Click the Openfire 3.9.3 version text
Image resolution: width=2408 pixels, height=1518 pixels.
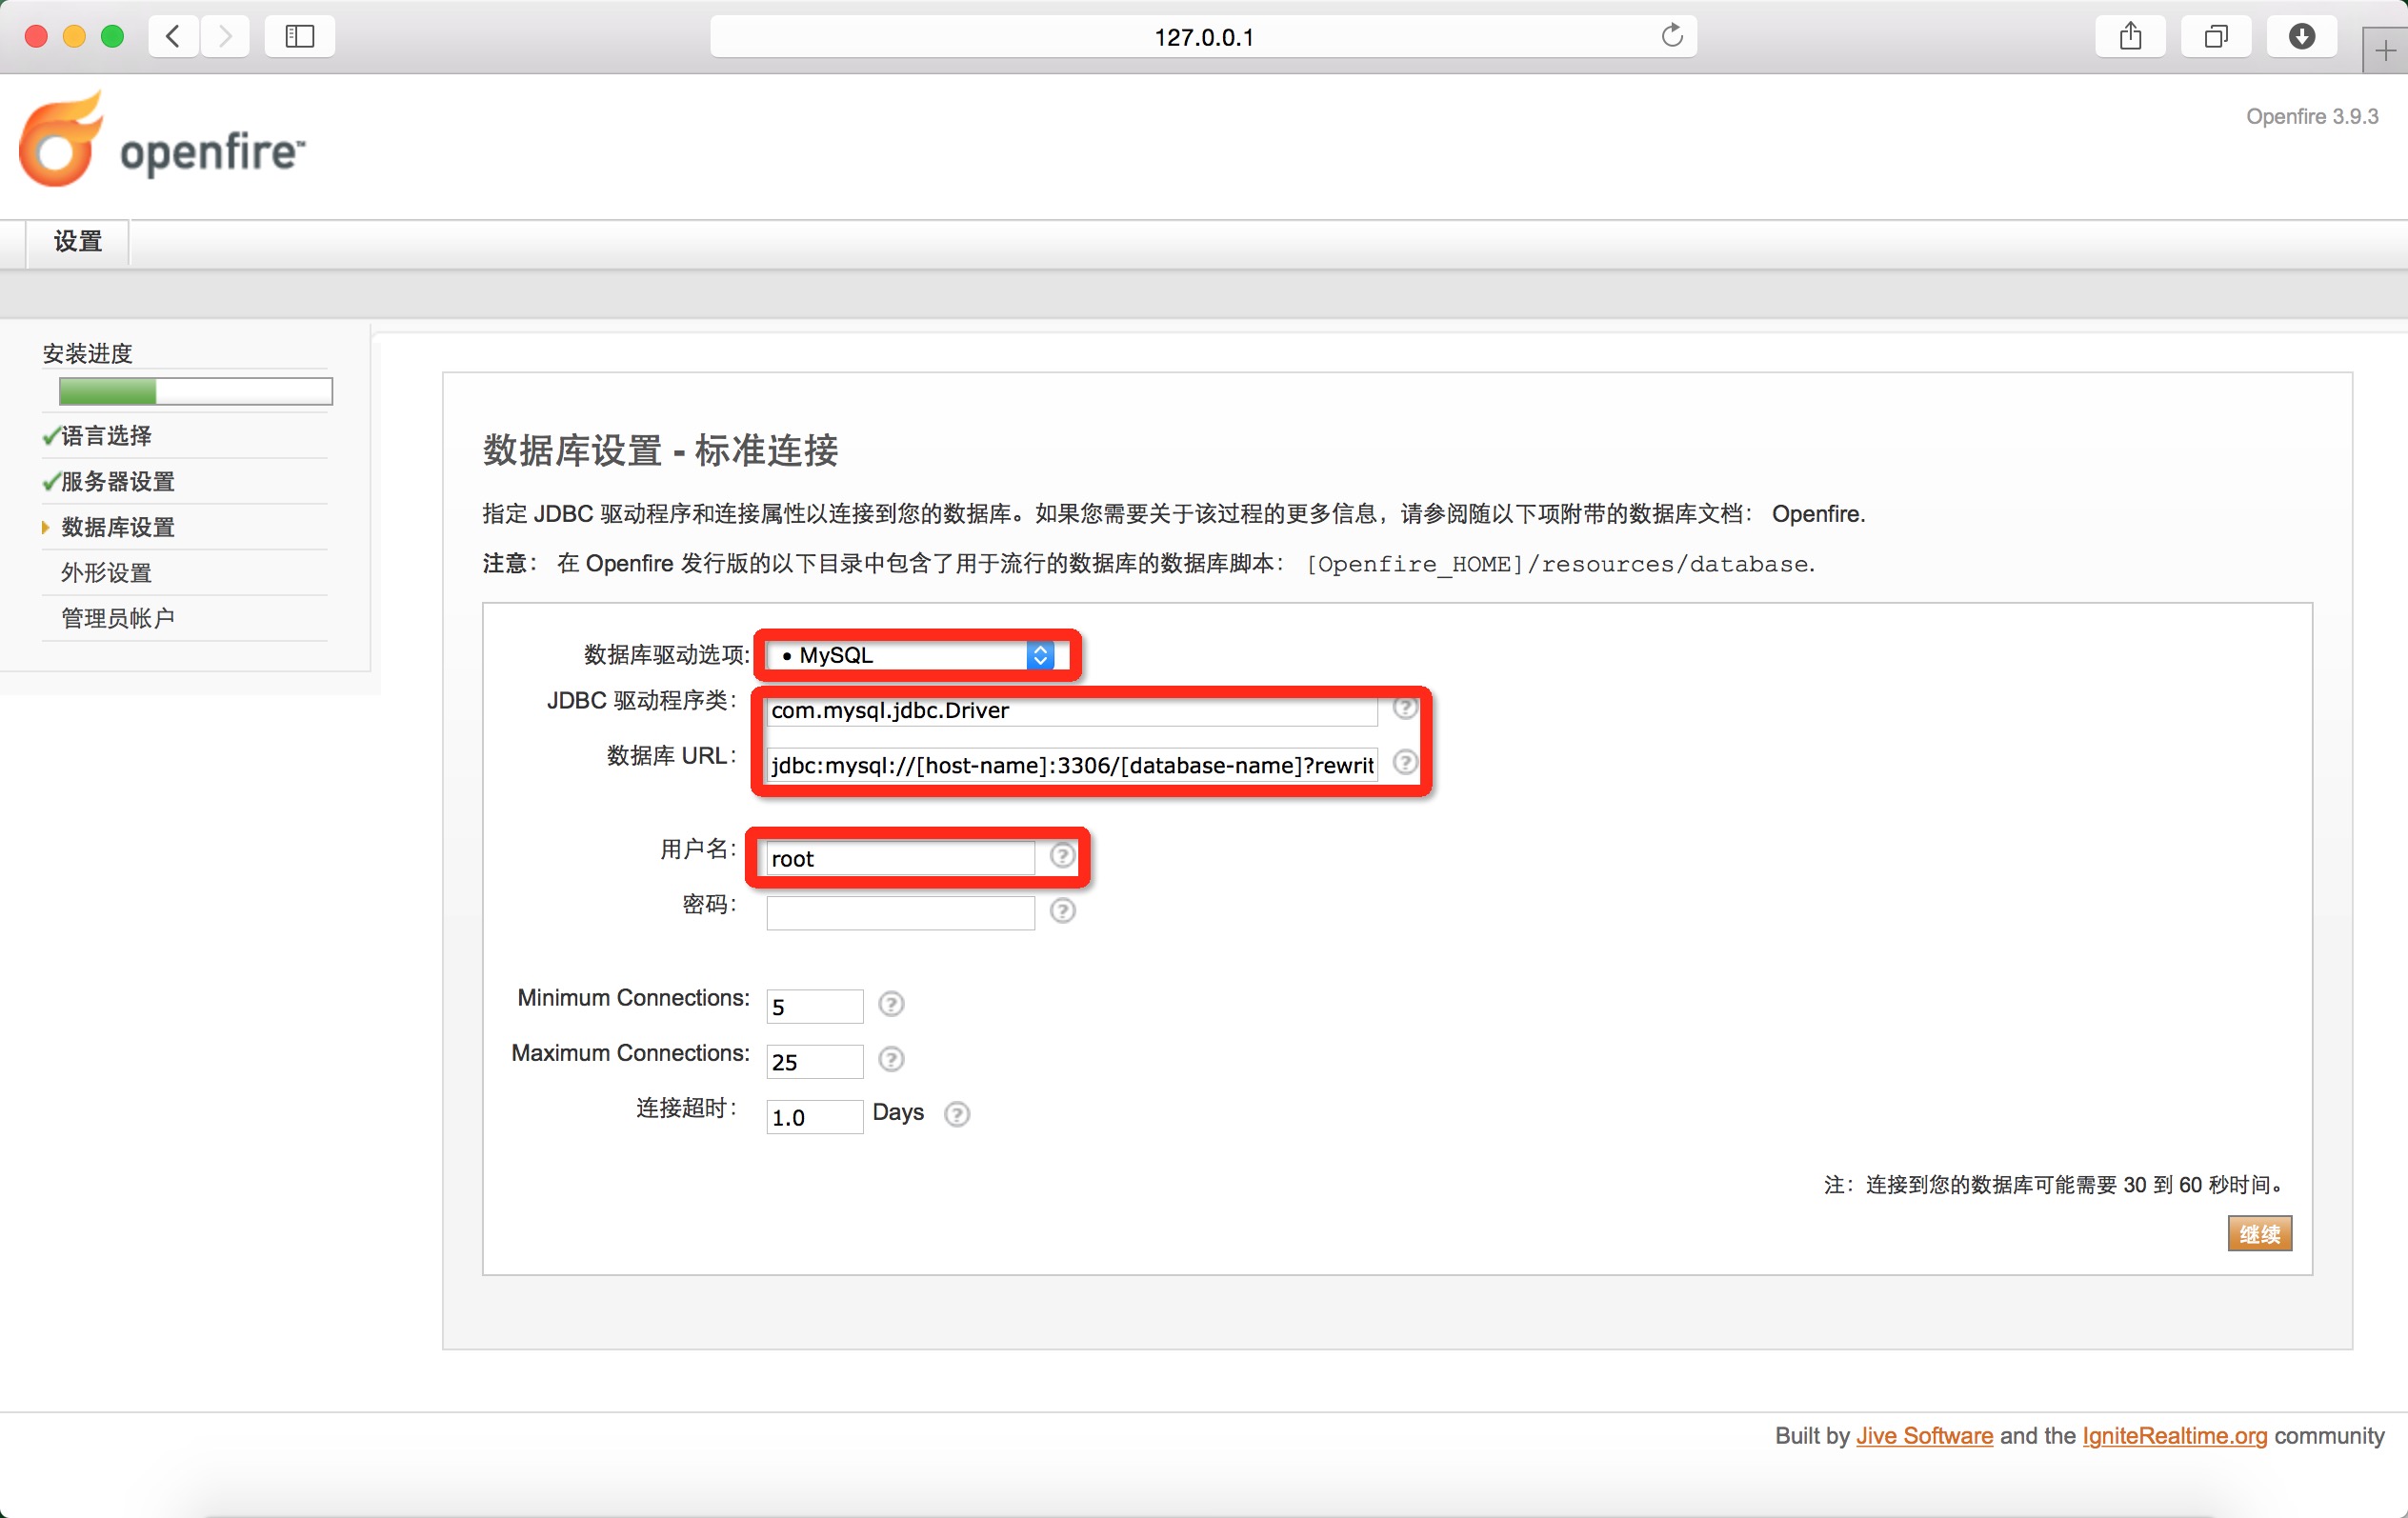(2312, 116)
